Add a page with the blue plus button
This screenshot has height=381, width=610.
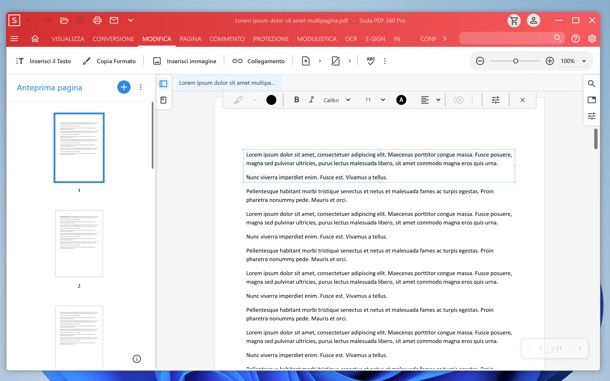coord(124,87)
